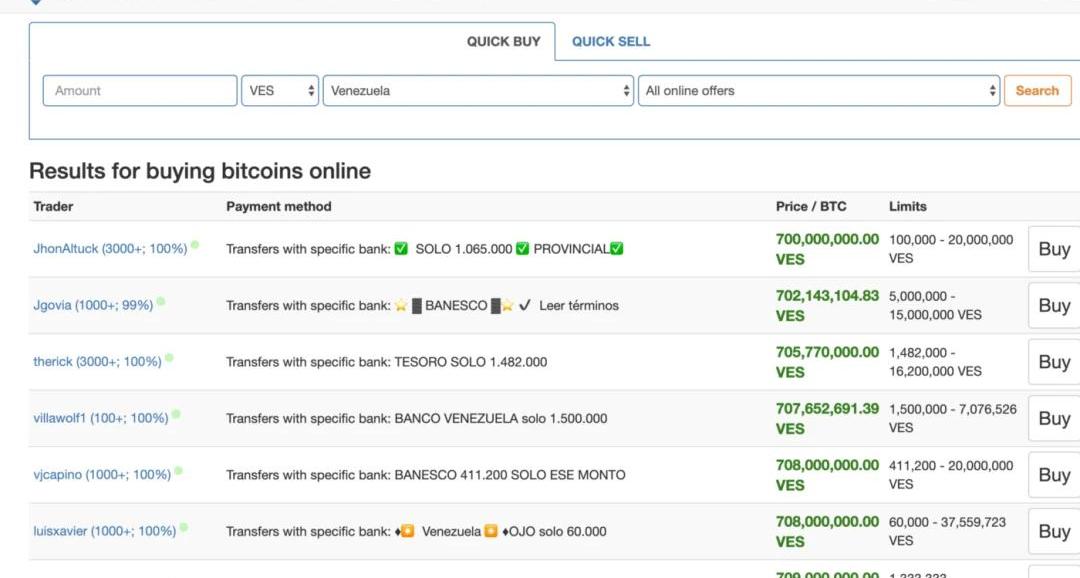Open the All online offers dropdown

click(x=818, y=91)
